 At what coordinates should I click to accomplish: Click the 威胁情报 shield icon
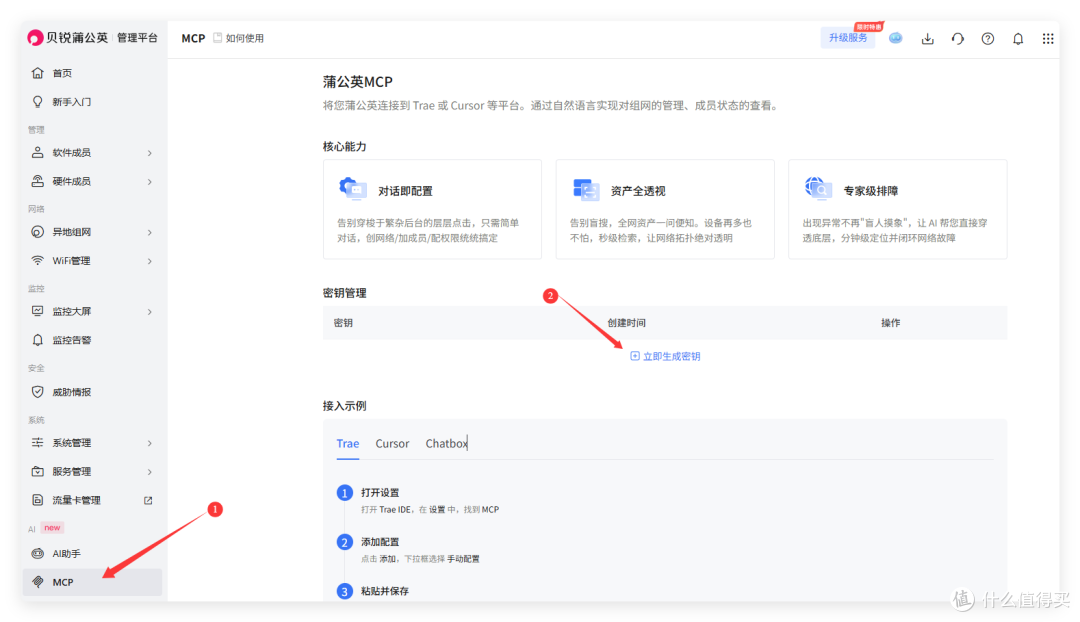click(38, 392)
